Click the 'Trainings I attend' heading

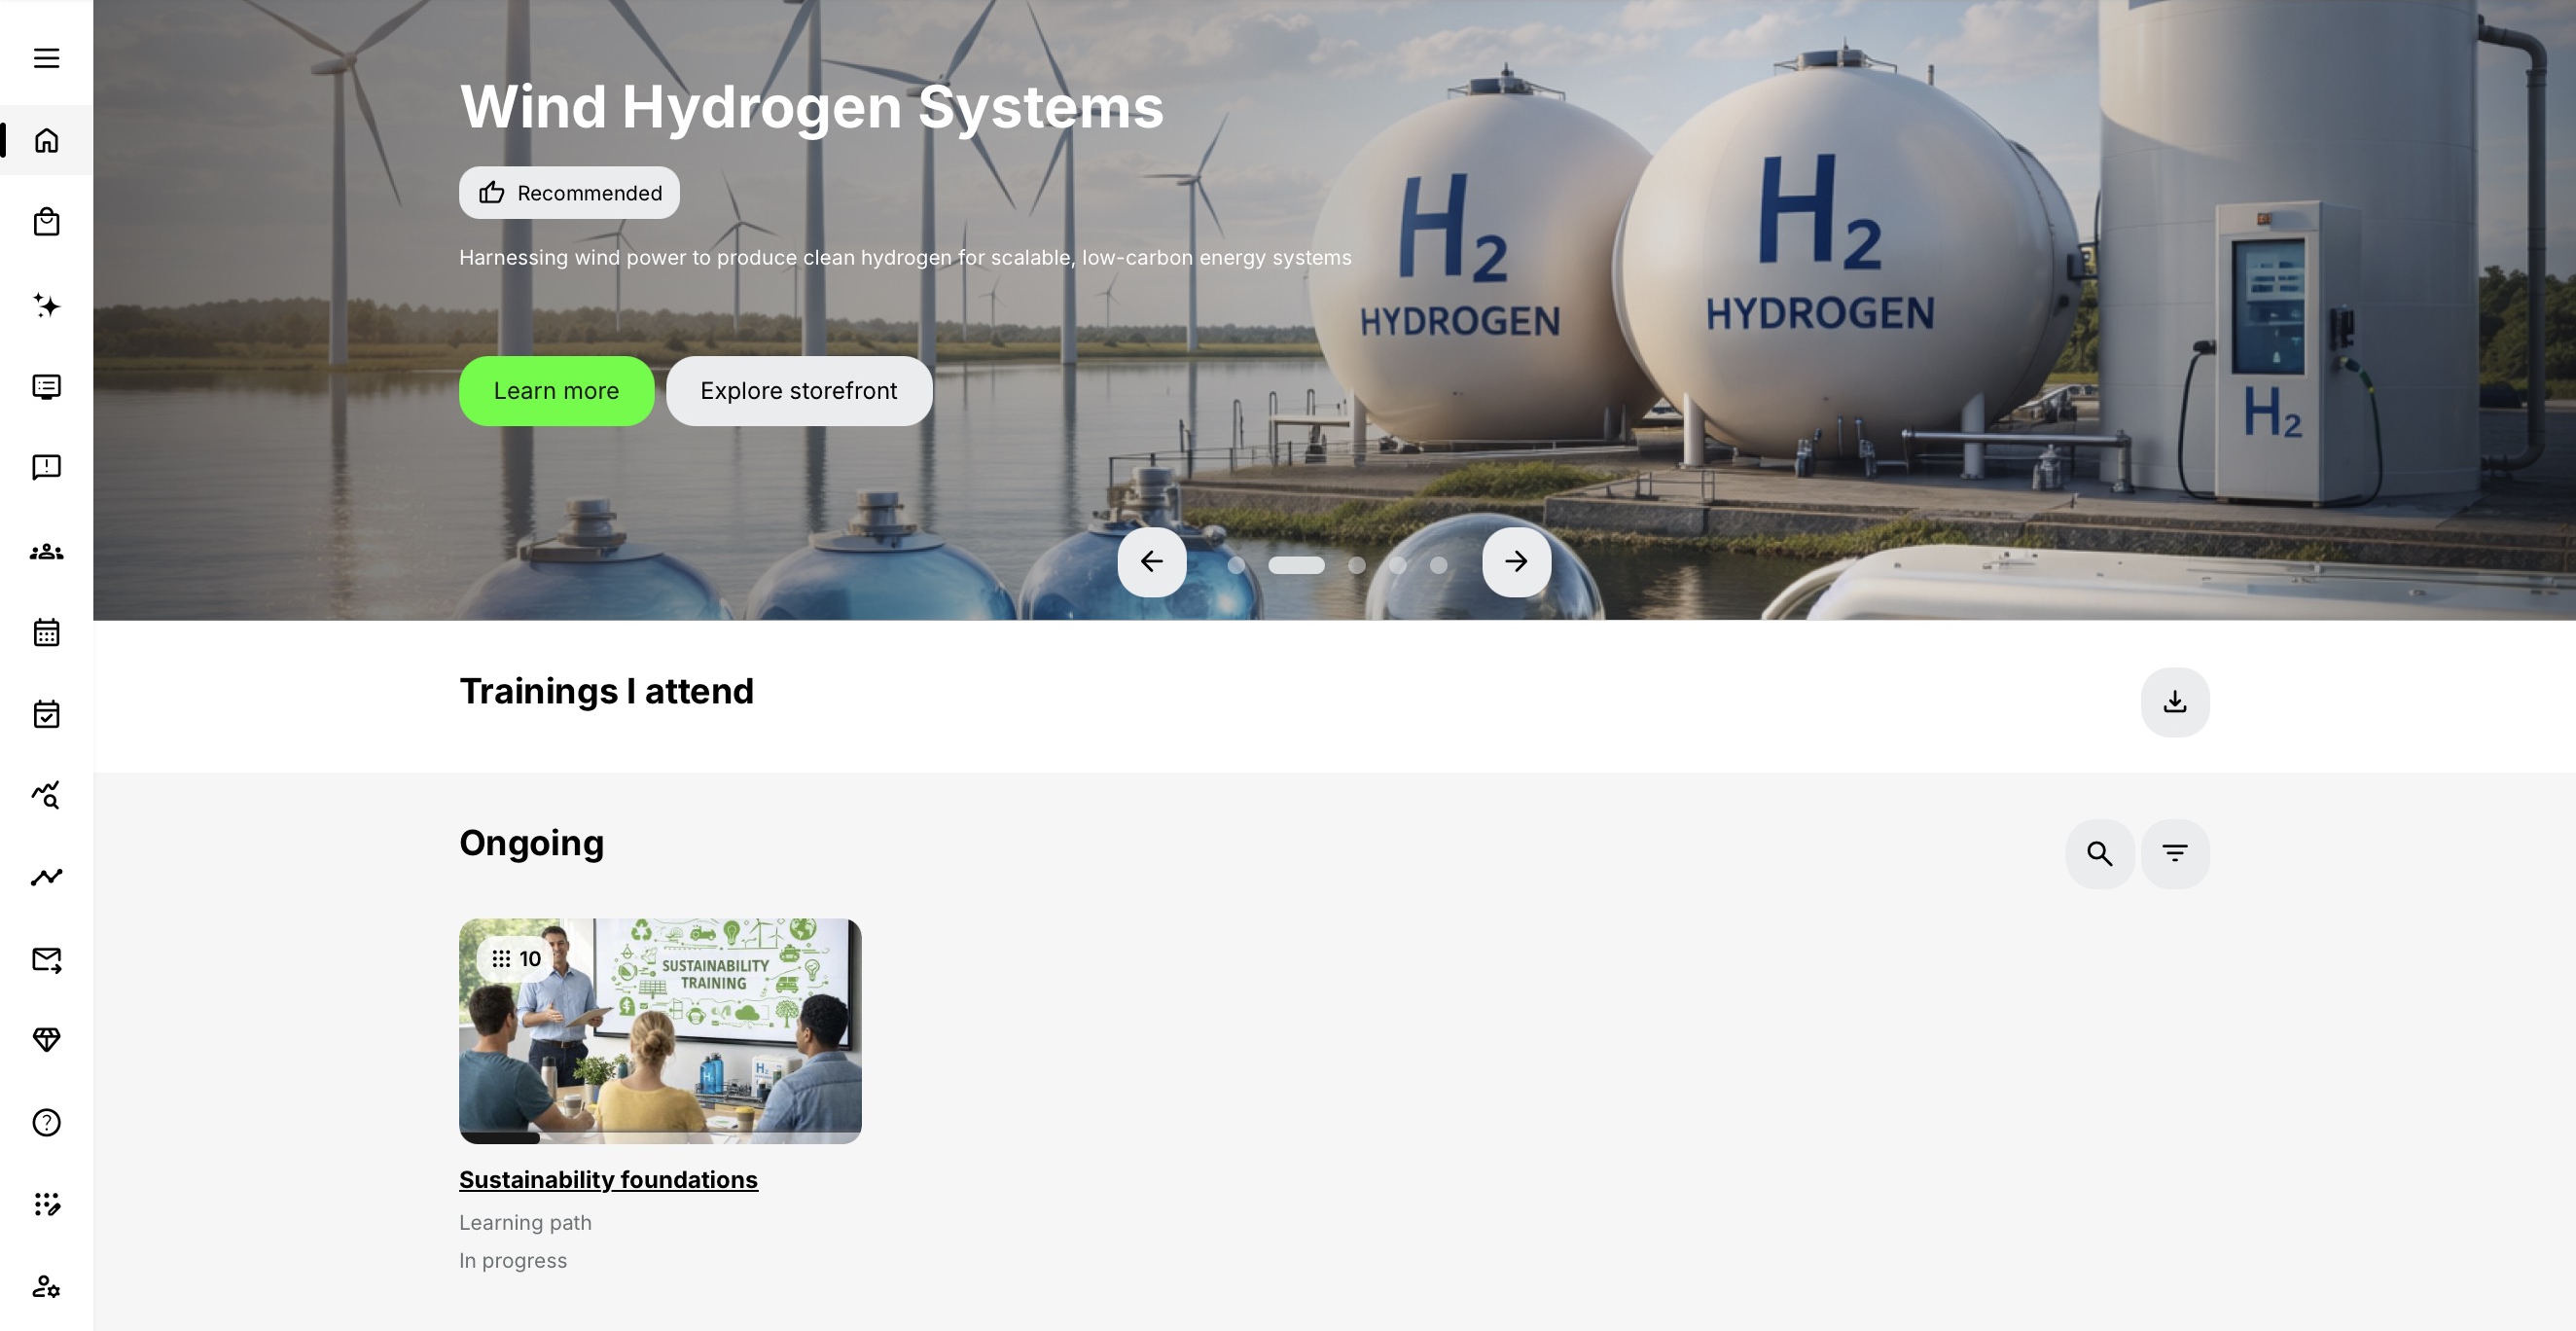point(606,691)
